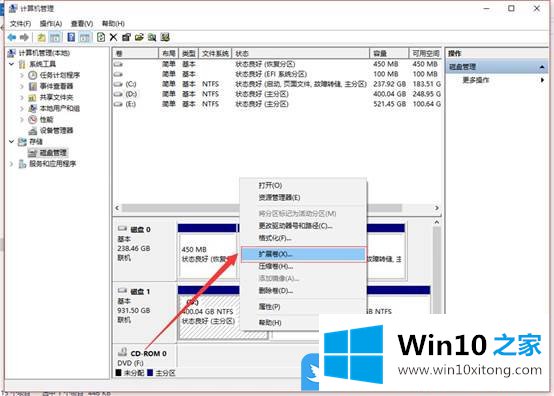554x396 pixels.
Task: Sort by the 文件系统 column header
Action: coord(215,53)
